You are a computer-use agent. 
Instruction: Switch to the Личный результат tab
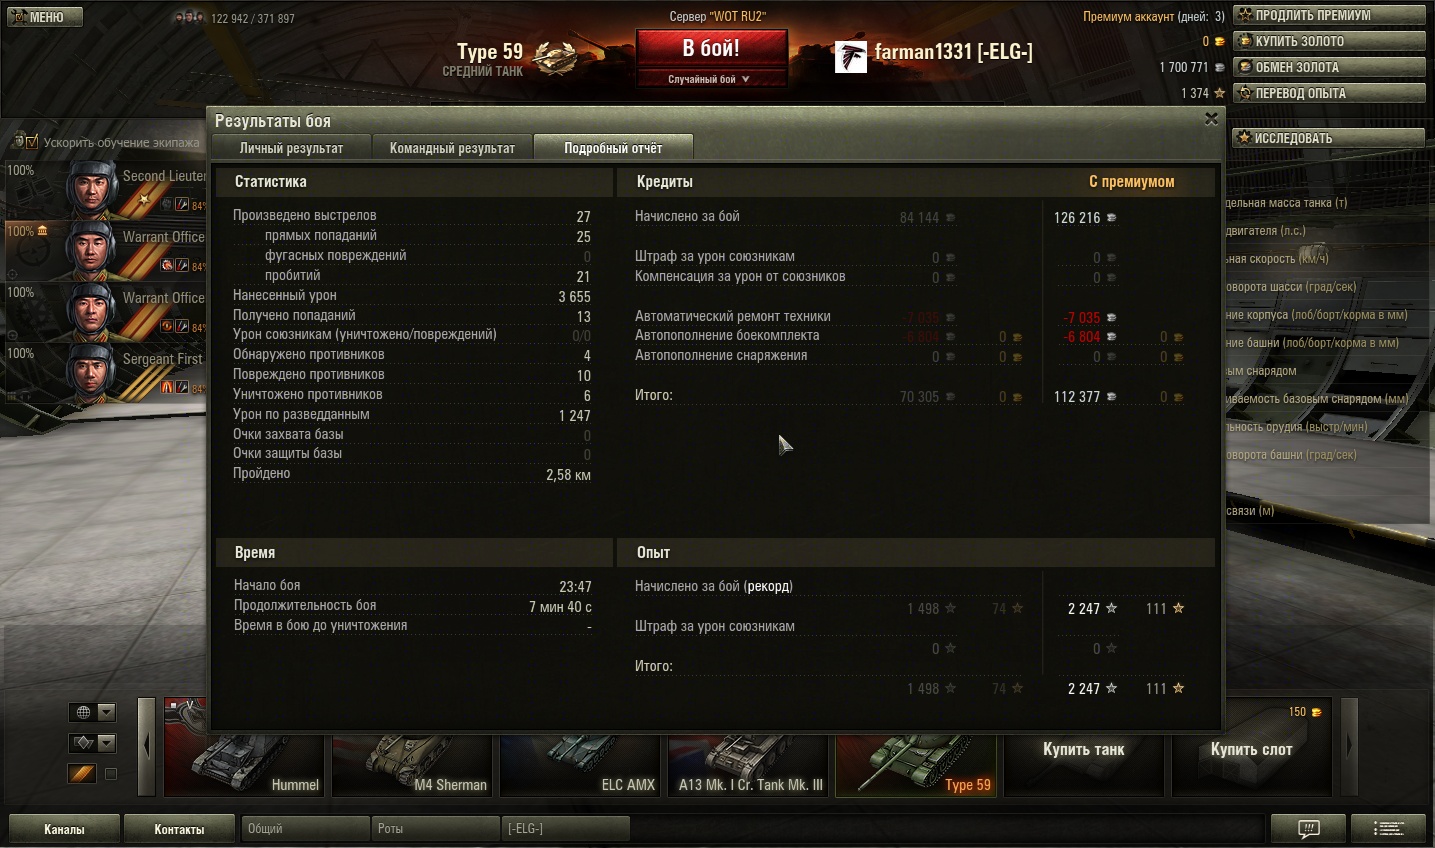[291, 148]
